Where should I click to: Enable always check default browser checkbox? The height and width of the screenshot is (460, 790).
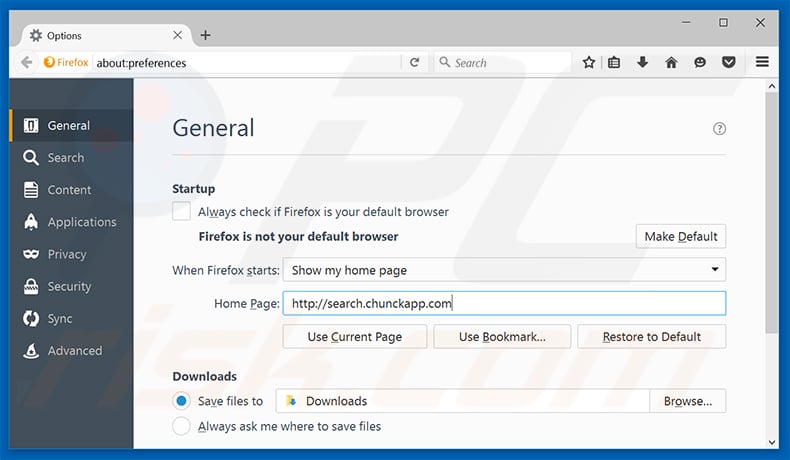(181, 212)
